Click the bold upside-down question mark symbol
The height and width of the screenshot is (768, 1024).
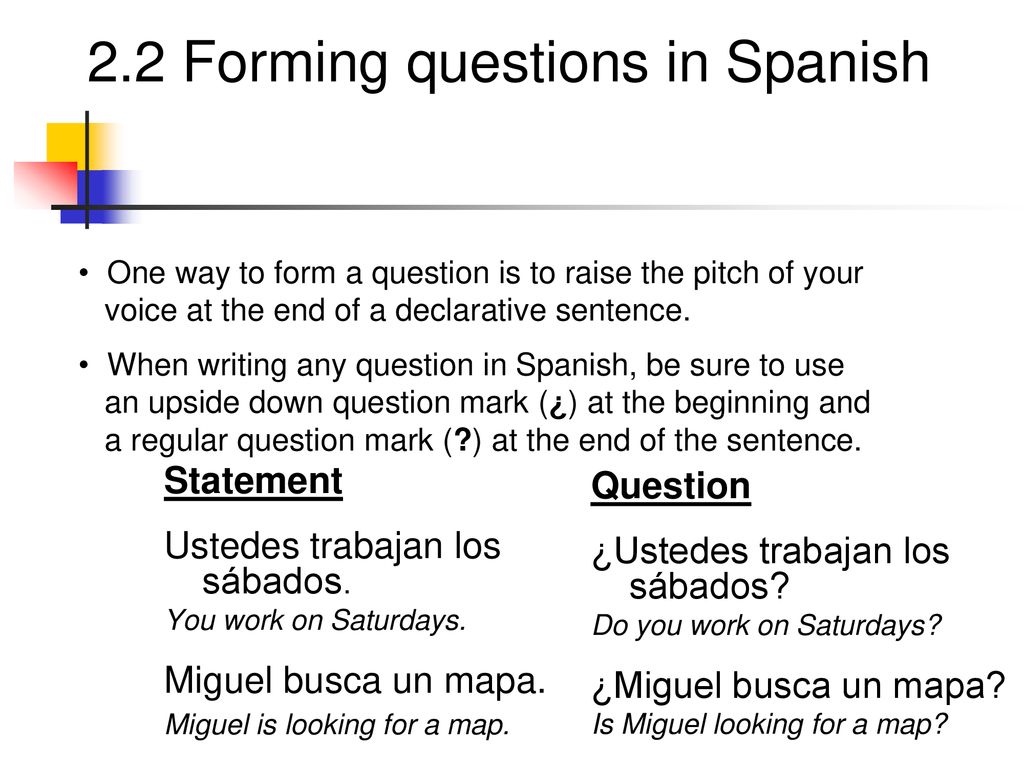[558, 404]
